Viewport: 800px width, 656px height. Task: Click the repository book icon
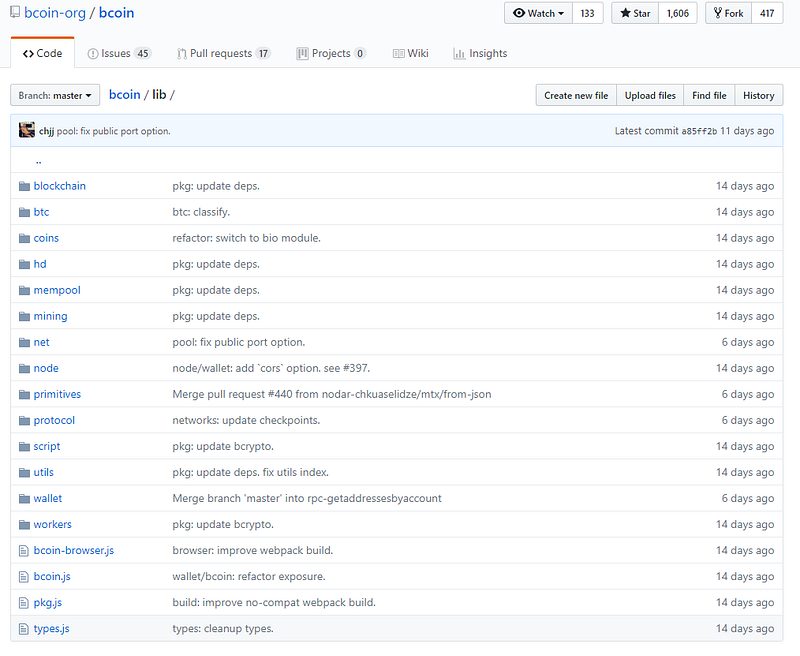[13, 14]
